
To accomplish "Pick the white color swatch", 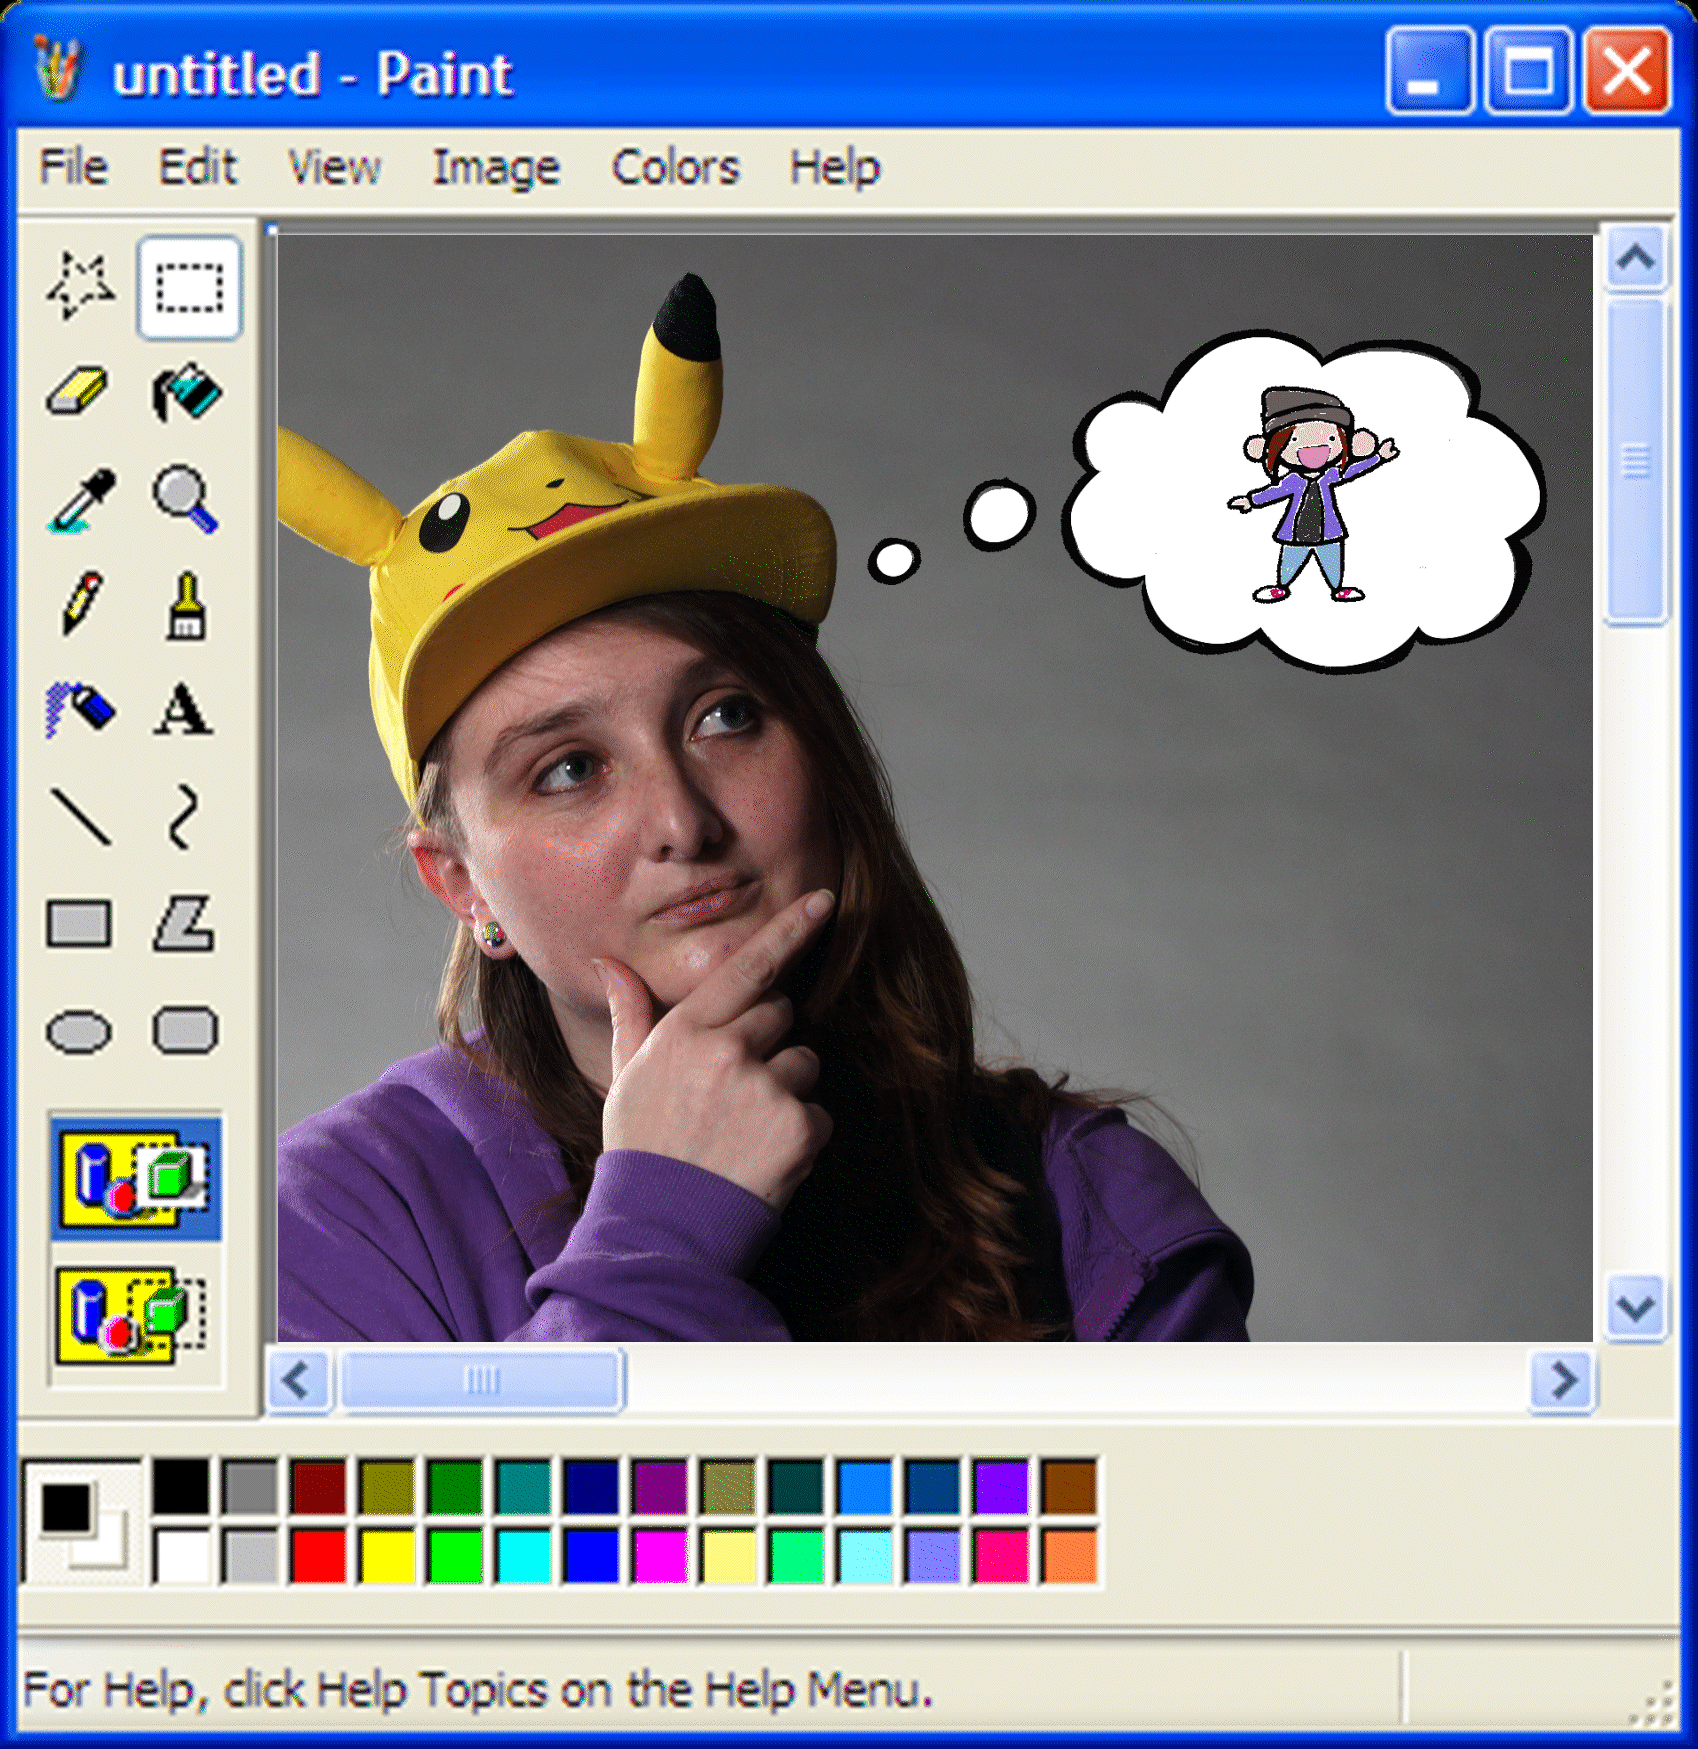I will click(181, 1556).
